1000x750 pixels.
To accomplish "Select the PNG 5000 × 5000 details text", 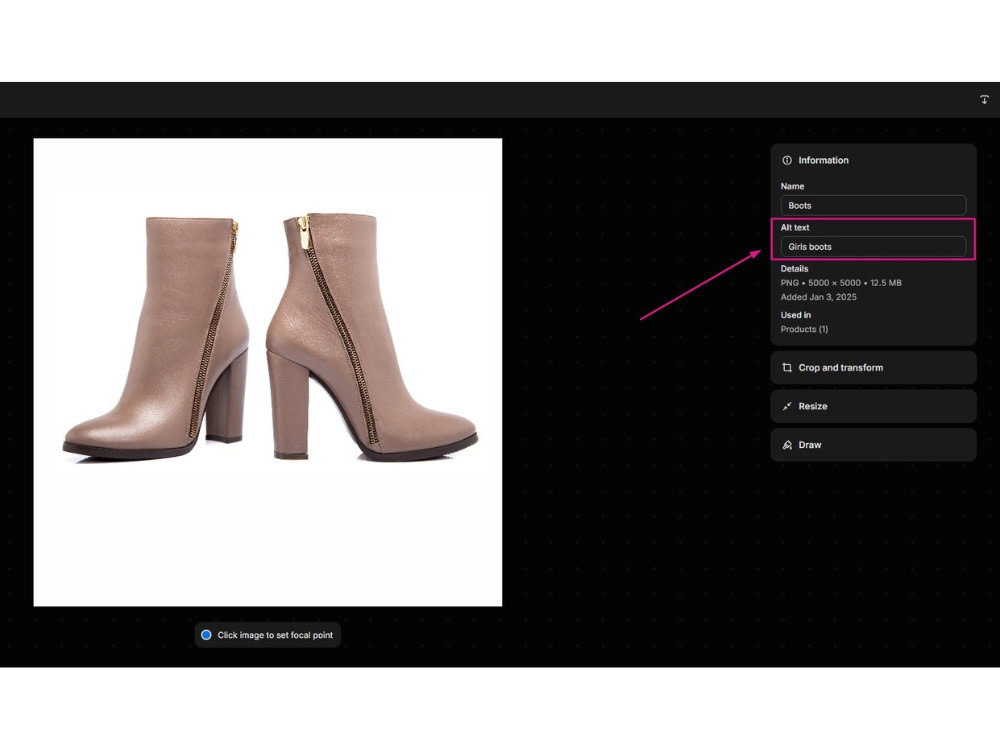I will [841, 283].
